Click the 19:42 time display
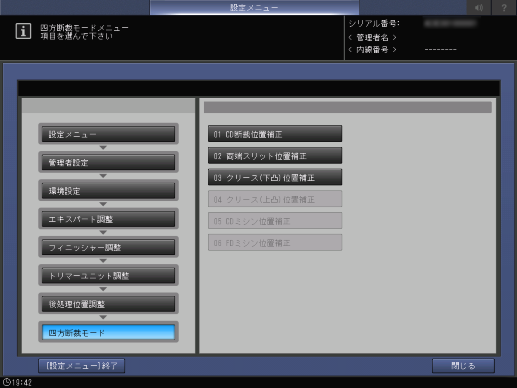The image size is (517, 388). click(x=22, y=382)
